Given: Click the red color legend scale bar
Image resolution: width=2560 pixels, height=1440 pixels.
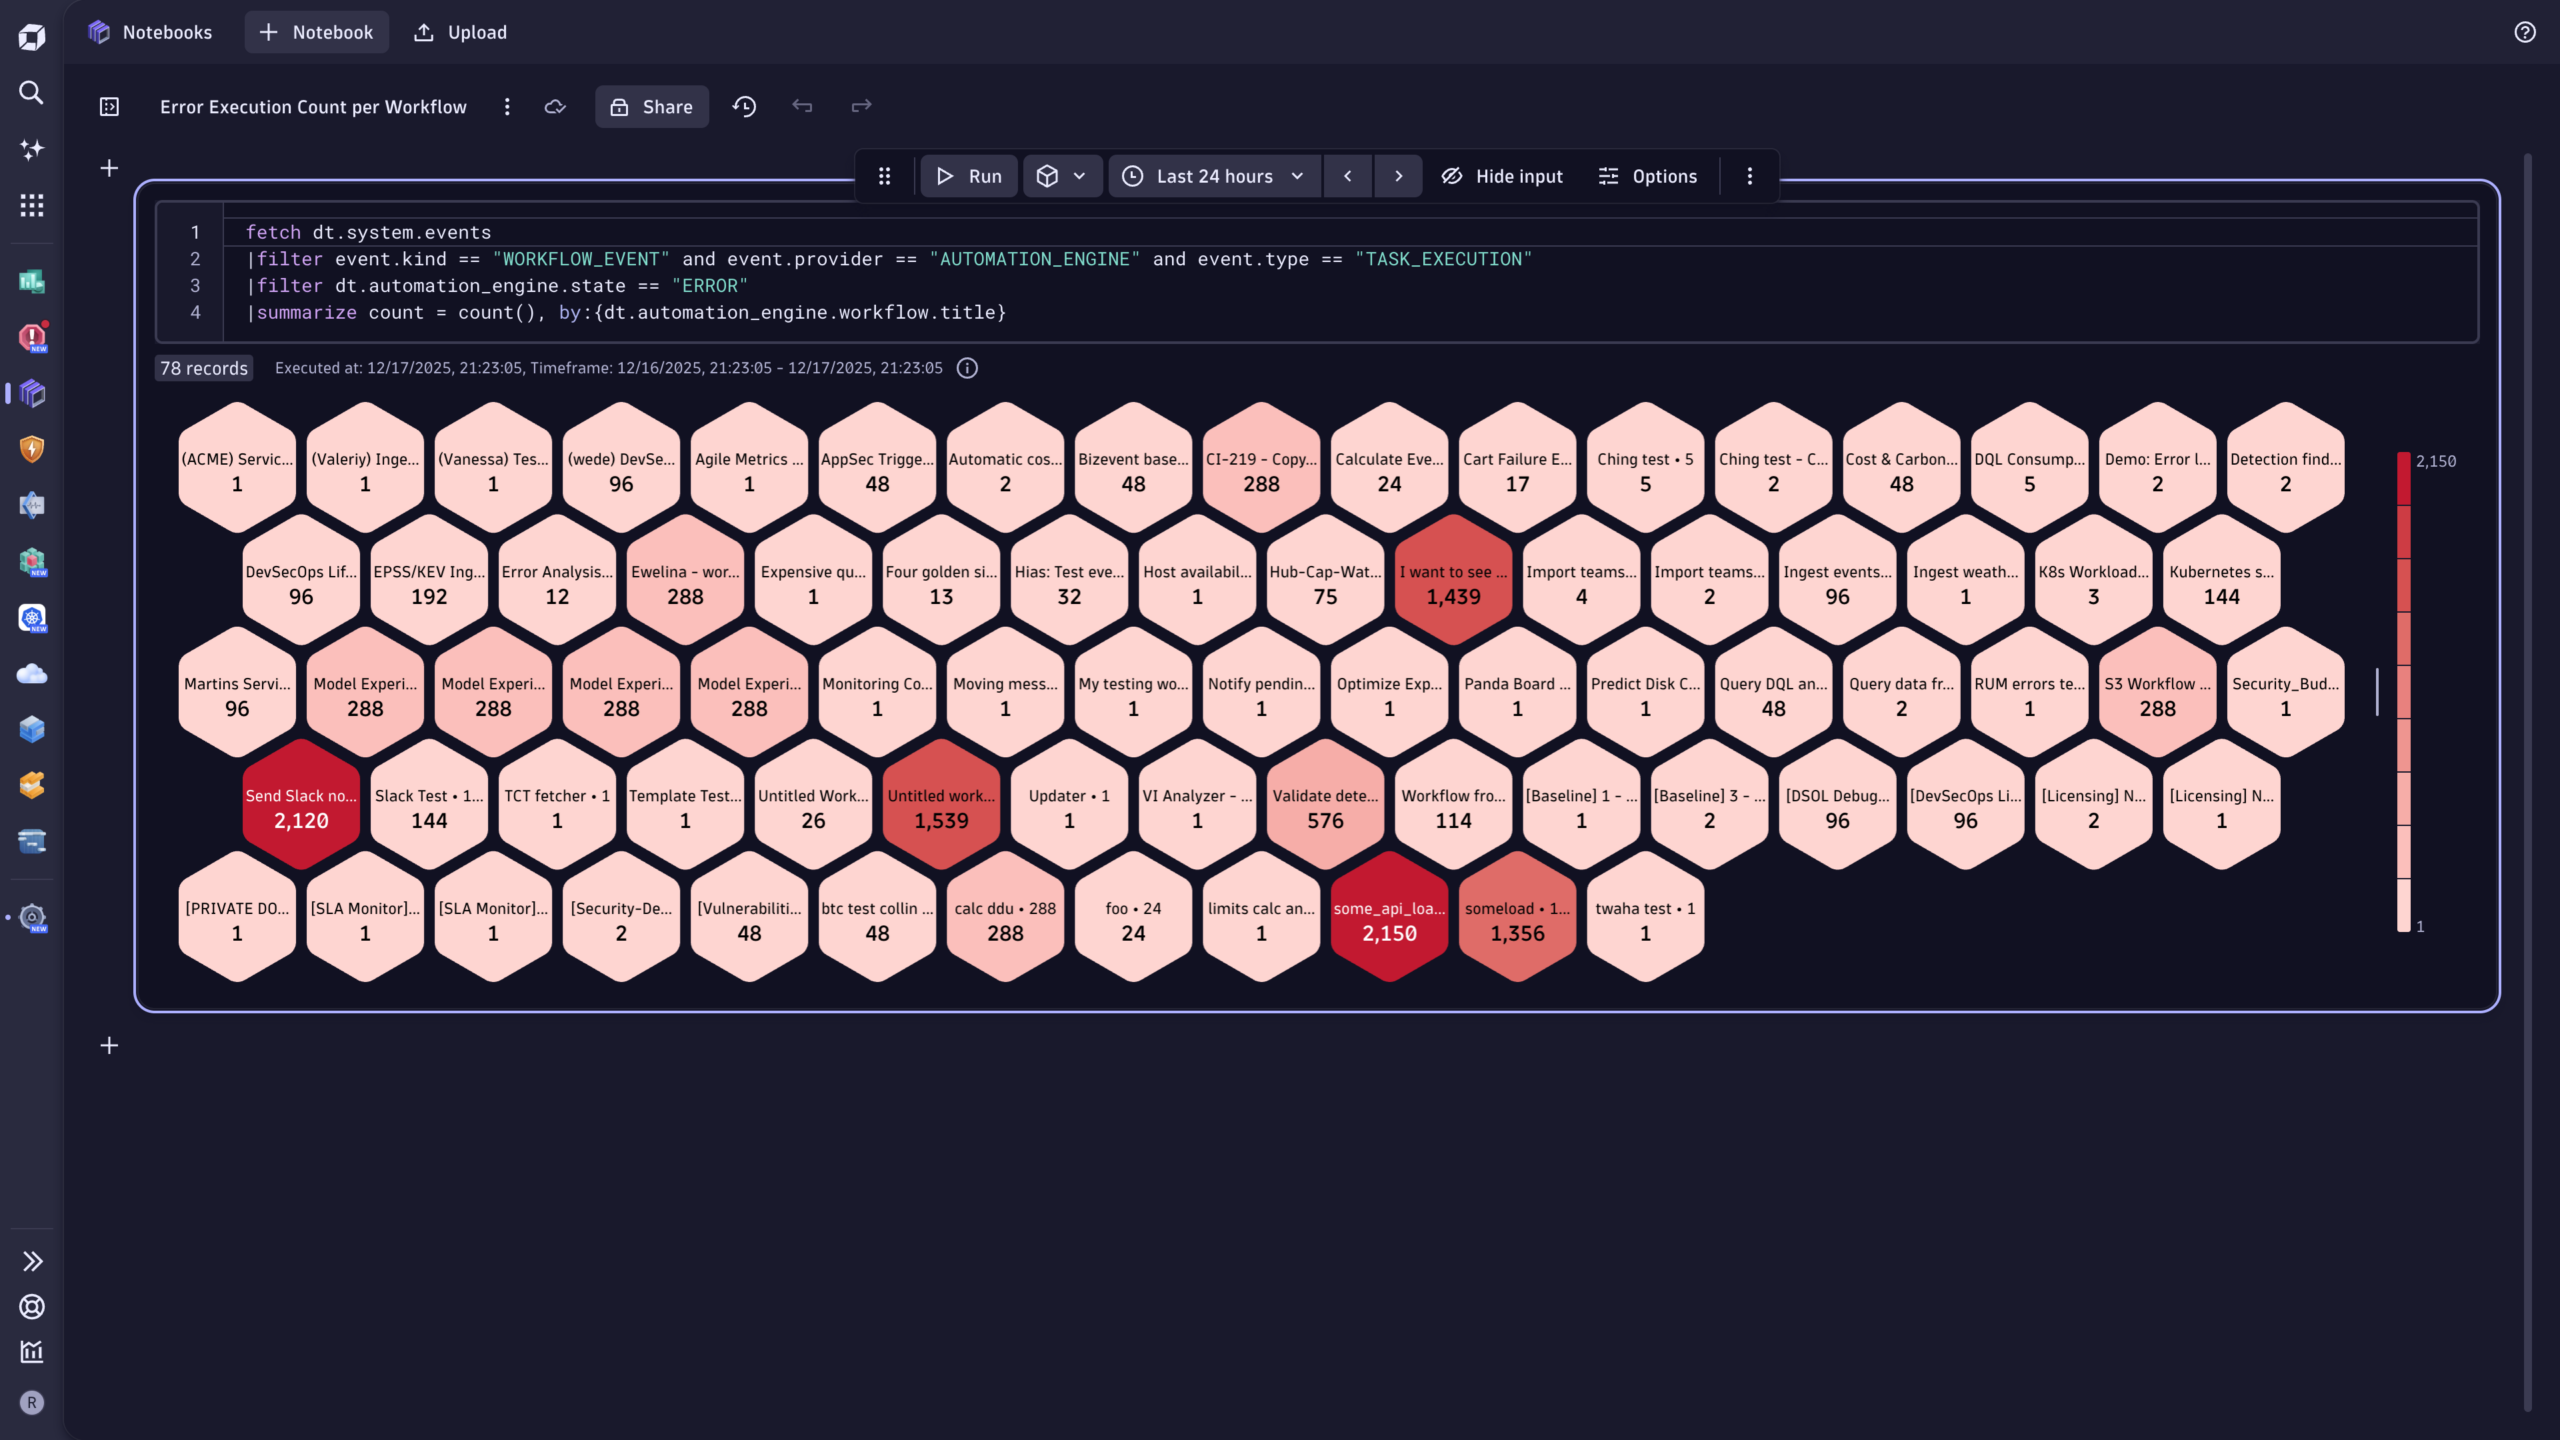Looking at the screenshot, I should pos(2403,692).
